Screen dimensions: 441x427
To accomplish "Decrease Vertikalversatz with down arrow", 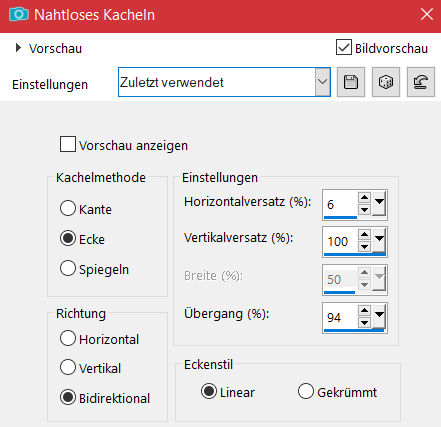I will [364, 247].
